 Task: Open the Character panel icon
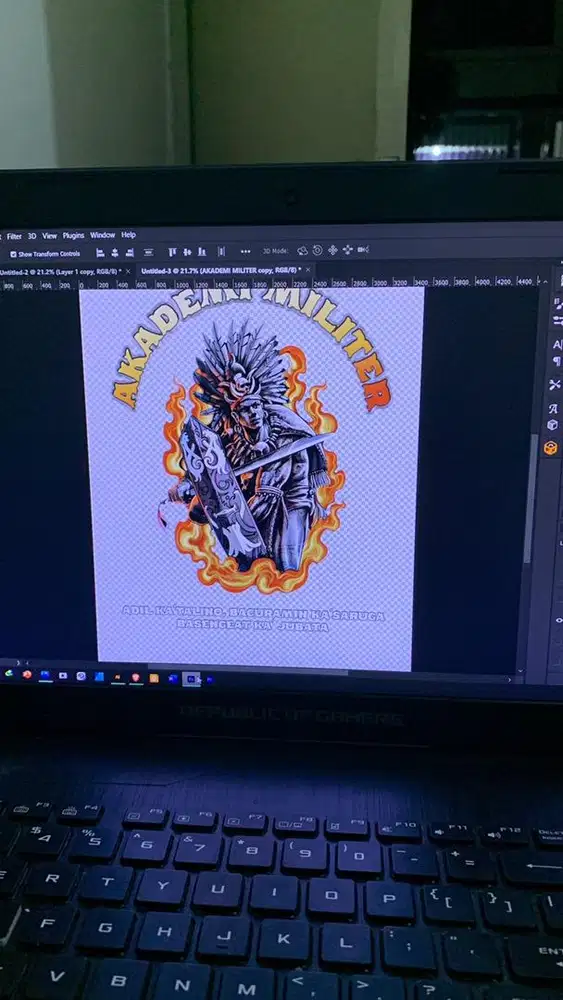[x=557, y=345]
